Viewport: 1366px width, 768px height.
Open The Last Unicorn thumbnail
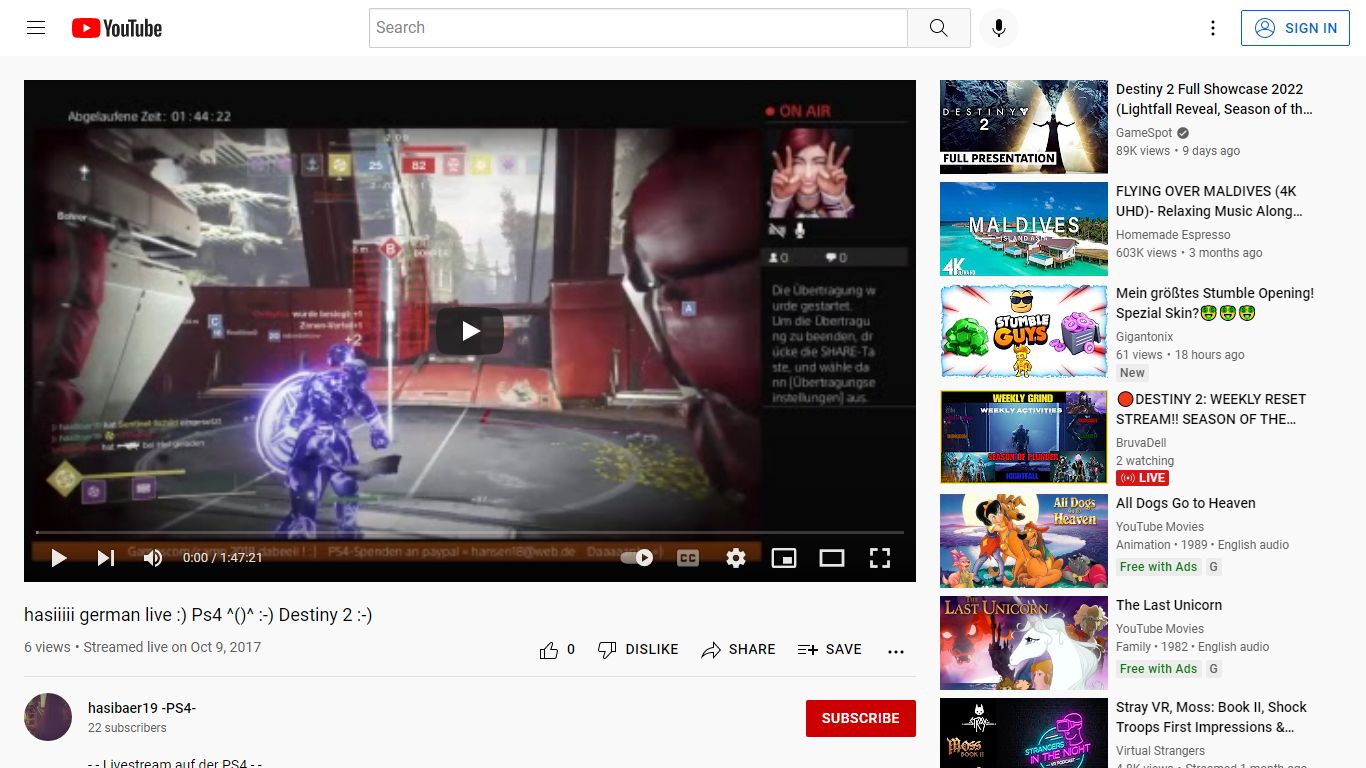coord(1024,643)
